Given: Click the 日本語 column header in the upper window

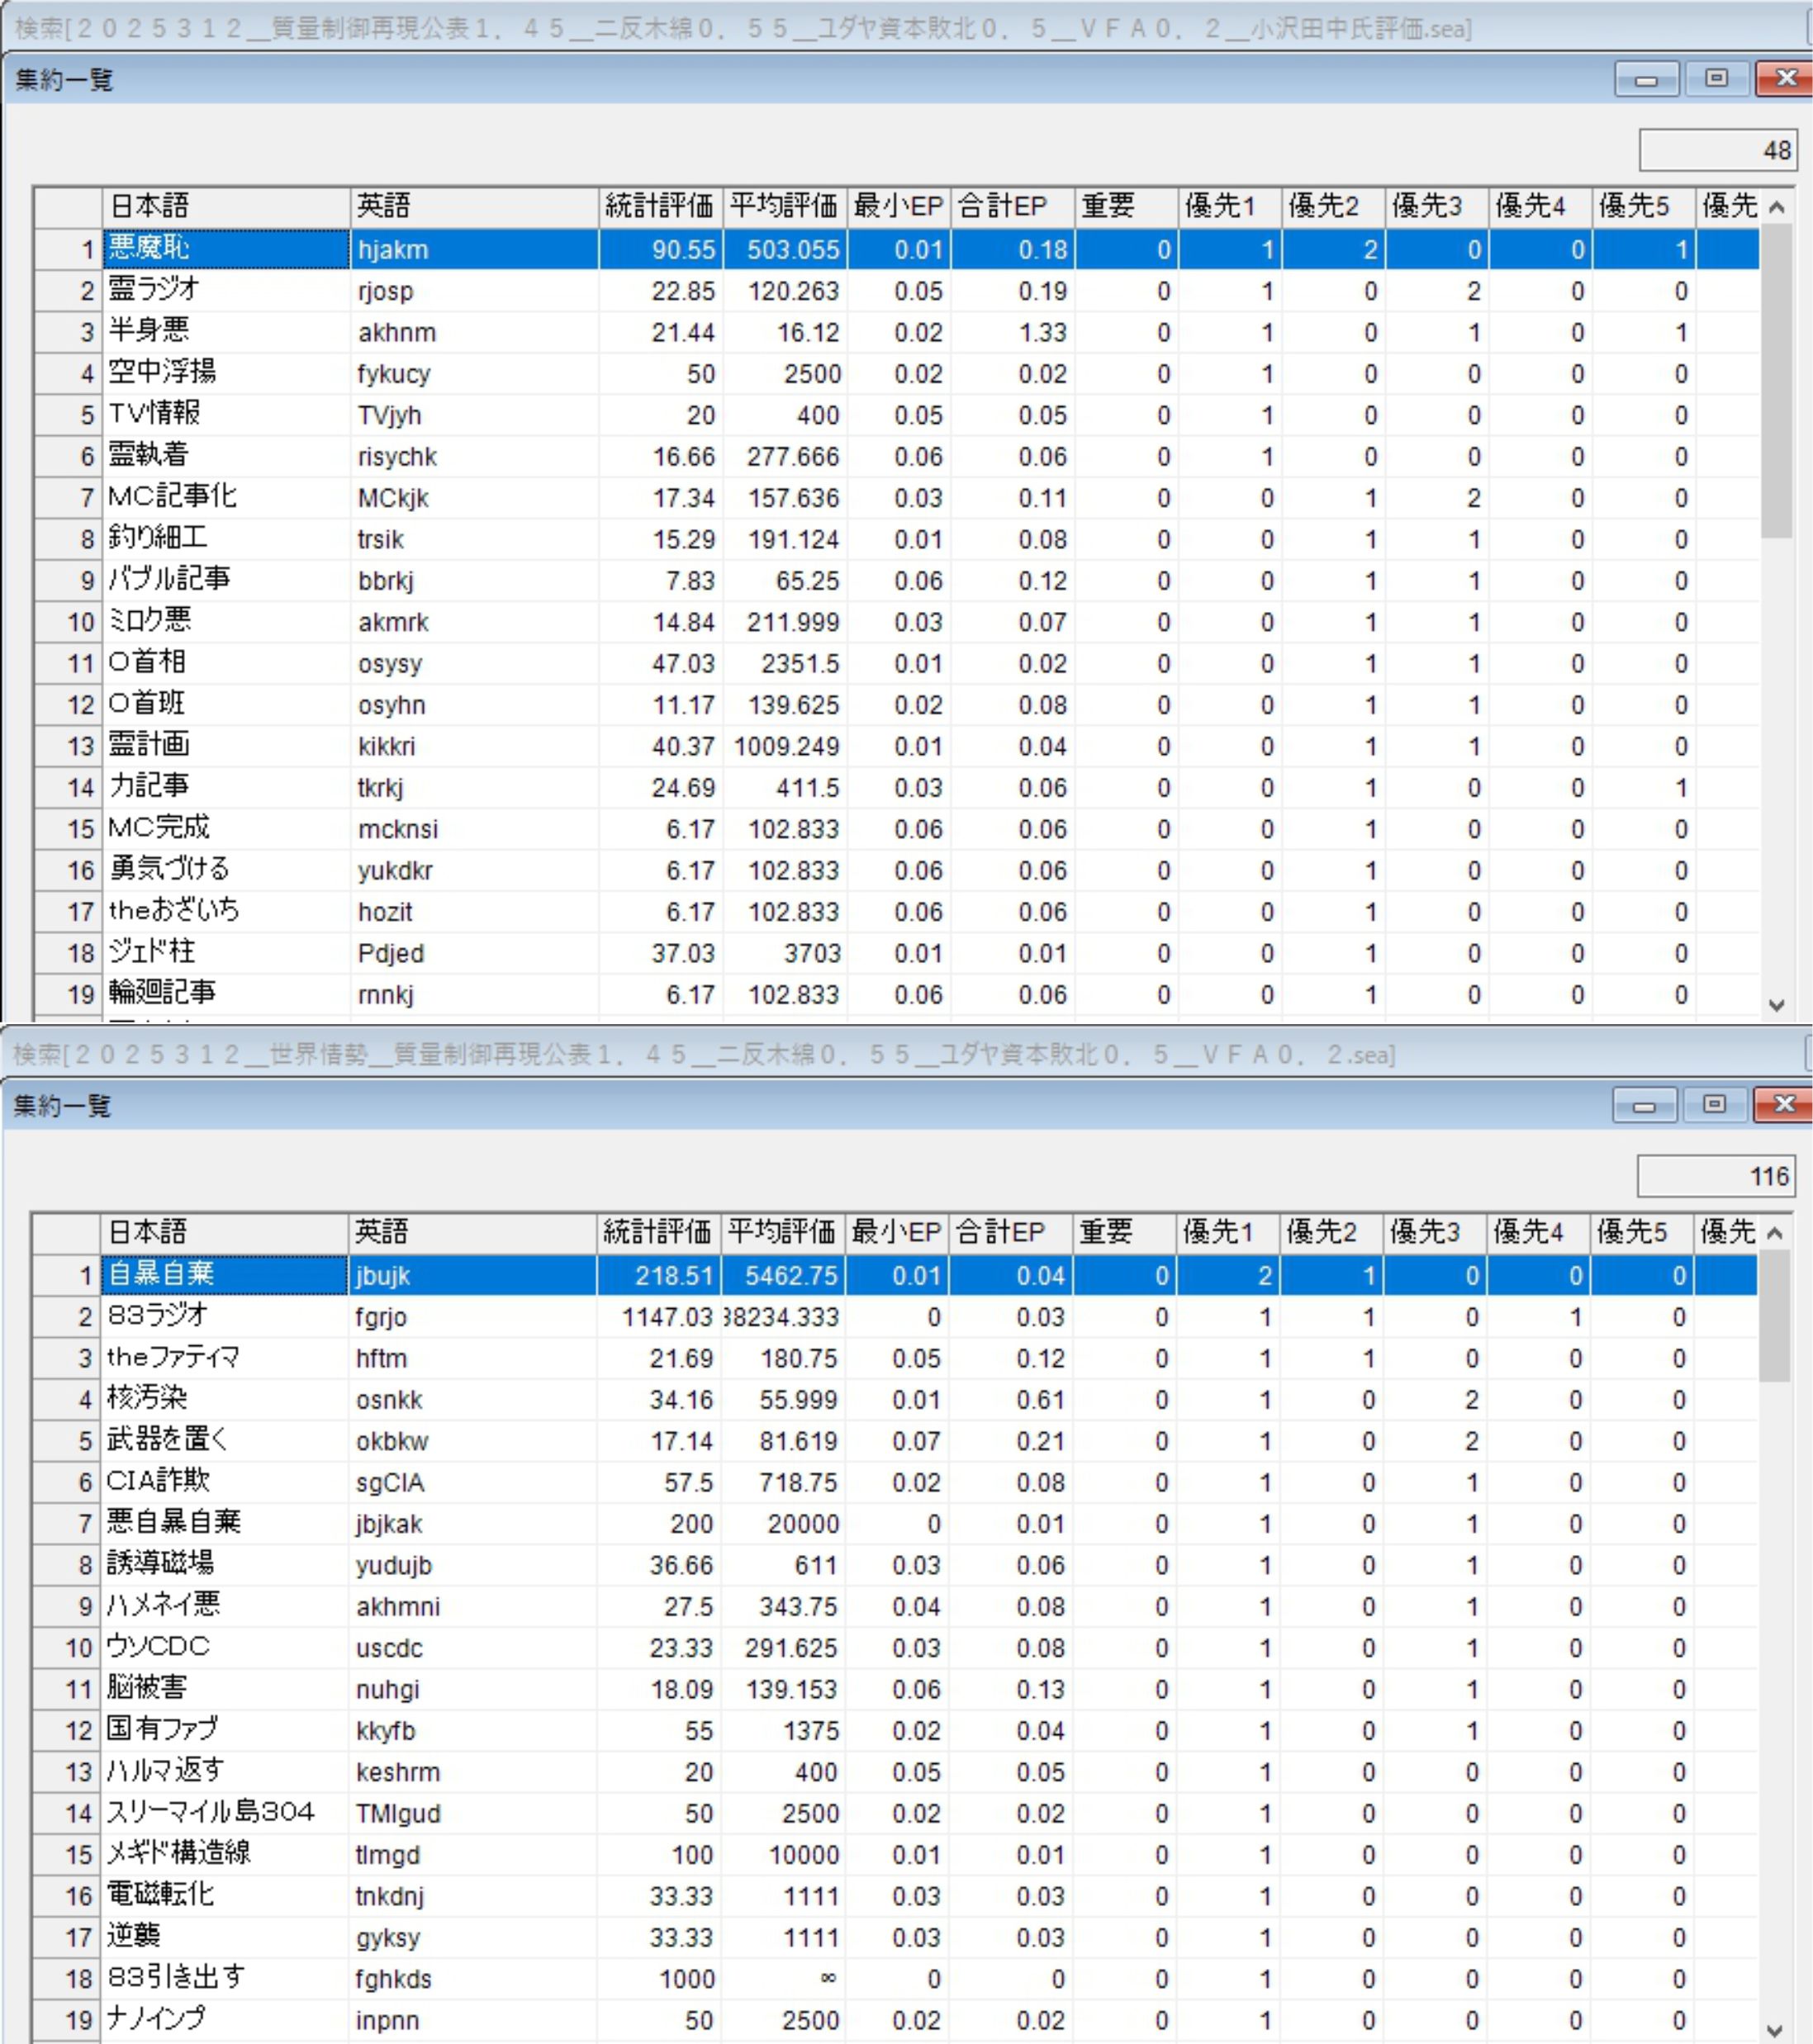Looking at the screenshot, I should [226, 206].
